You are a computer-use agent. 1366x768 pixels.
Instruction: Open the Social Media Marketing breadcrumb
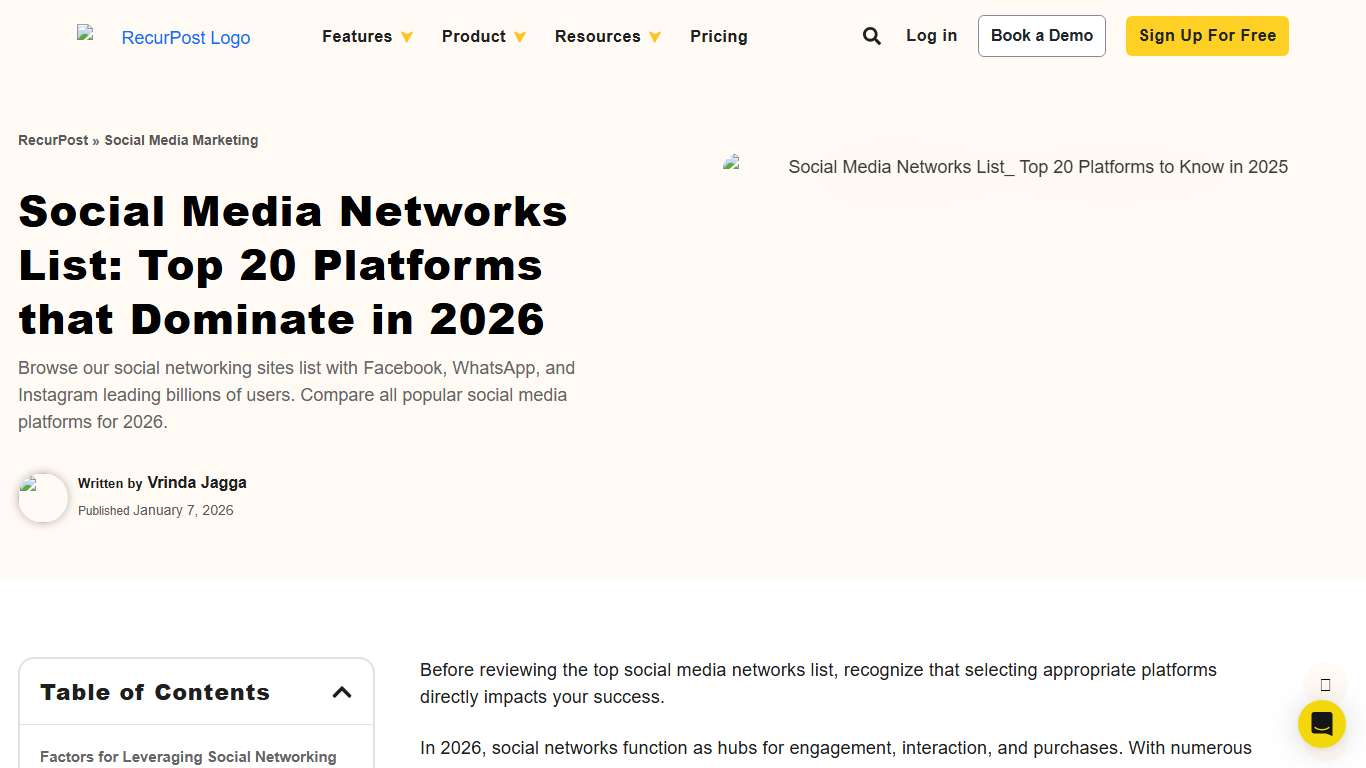click(x=181, y=140)
